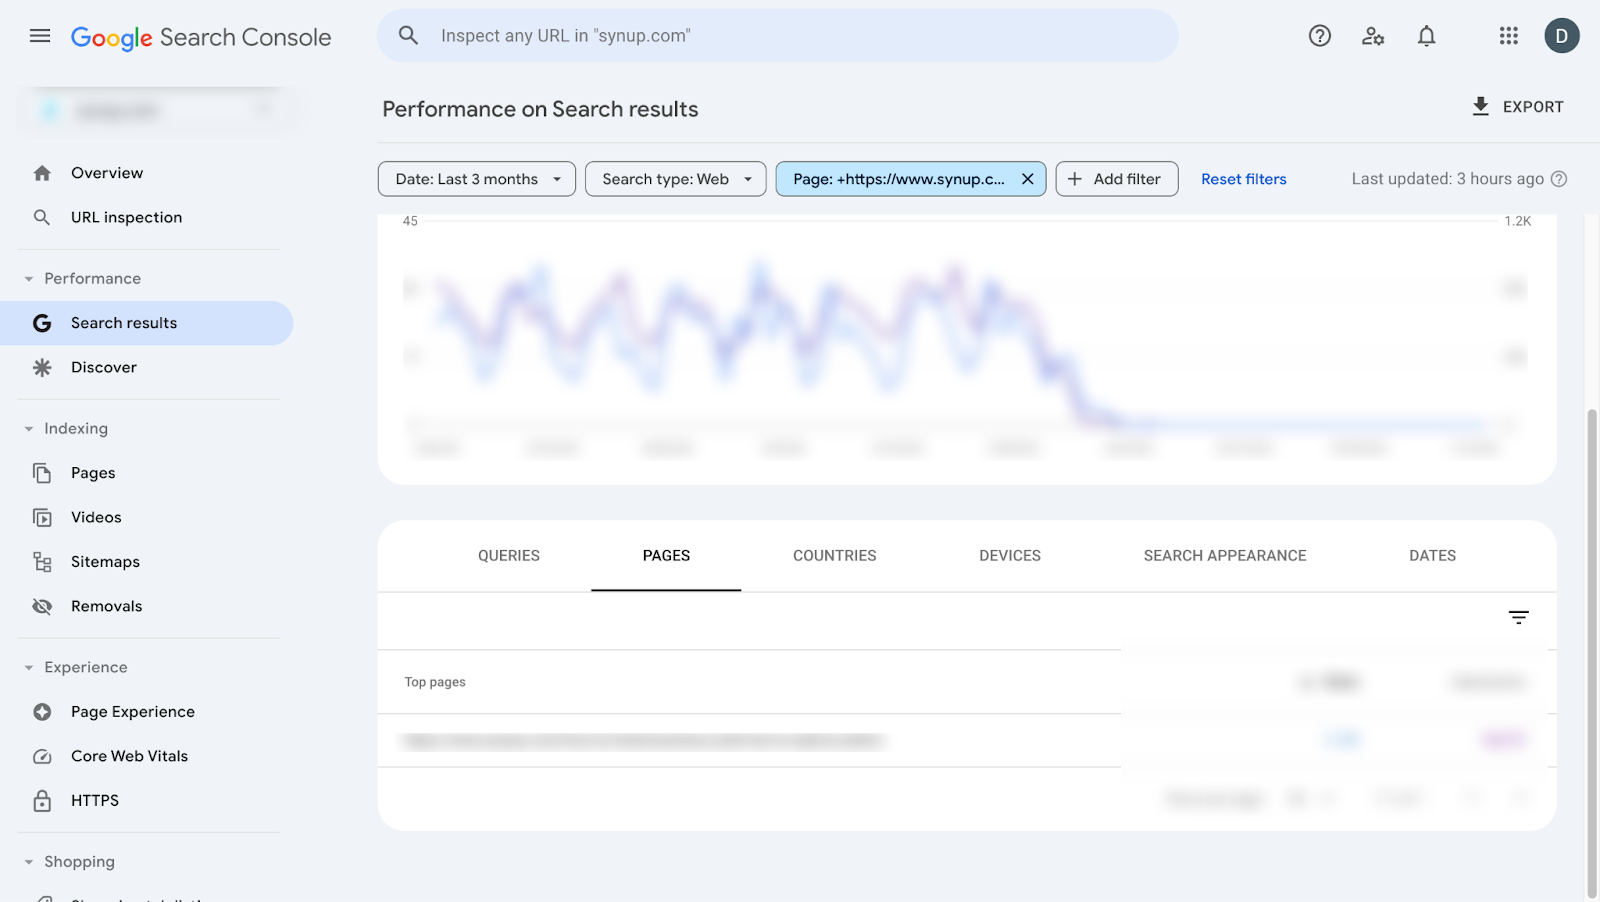Click the Videos sidebar icon

42,517
